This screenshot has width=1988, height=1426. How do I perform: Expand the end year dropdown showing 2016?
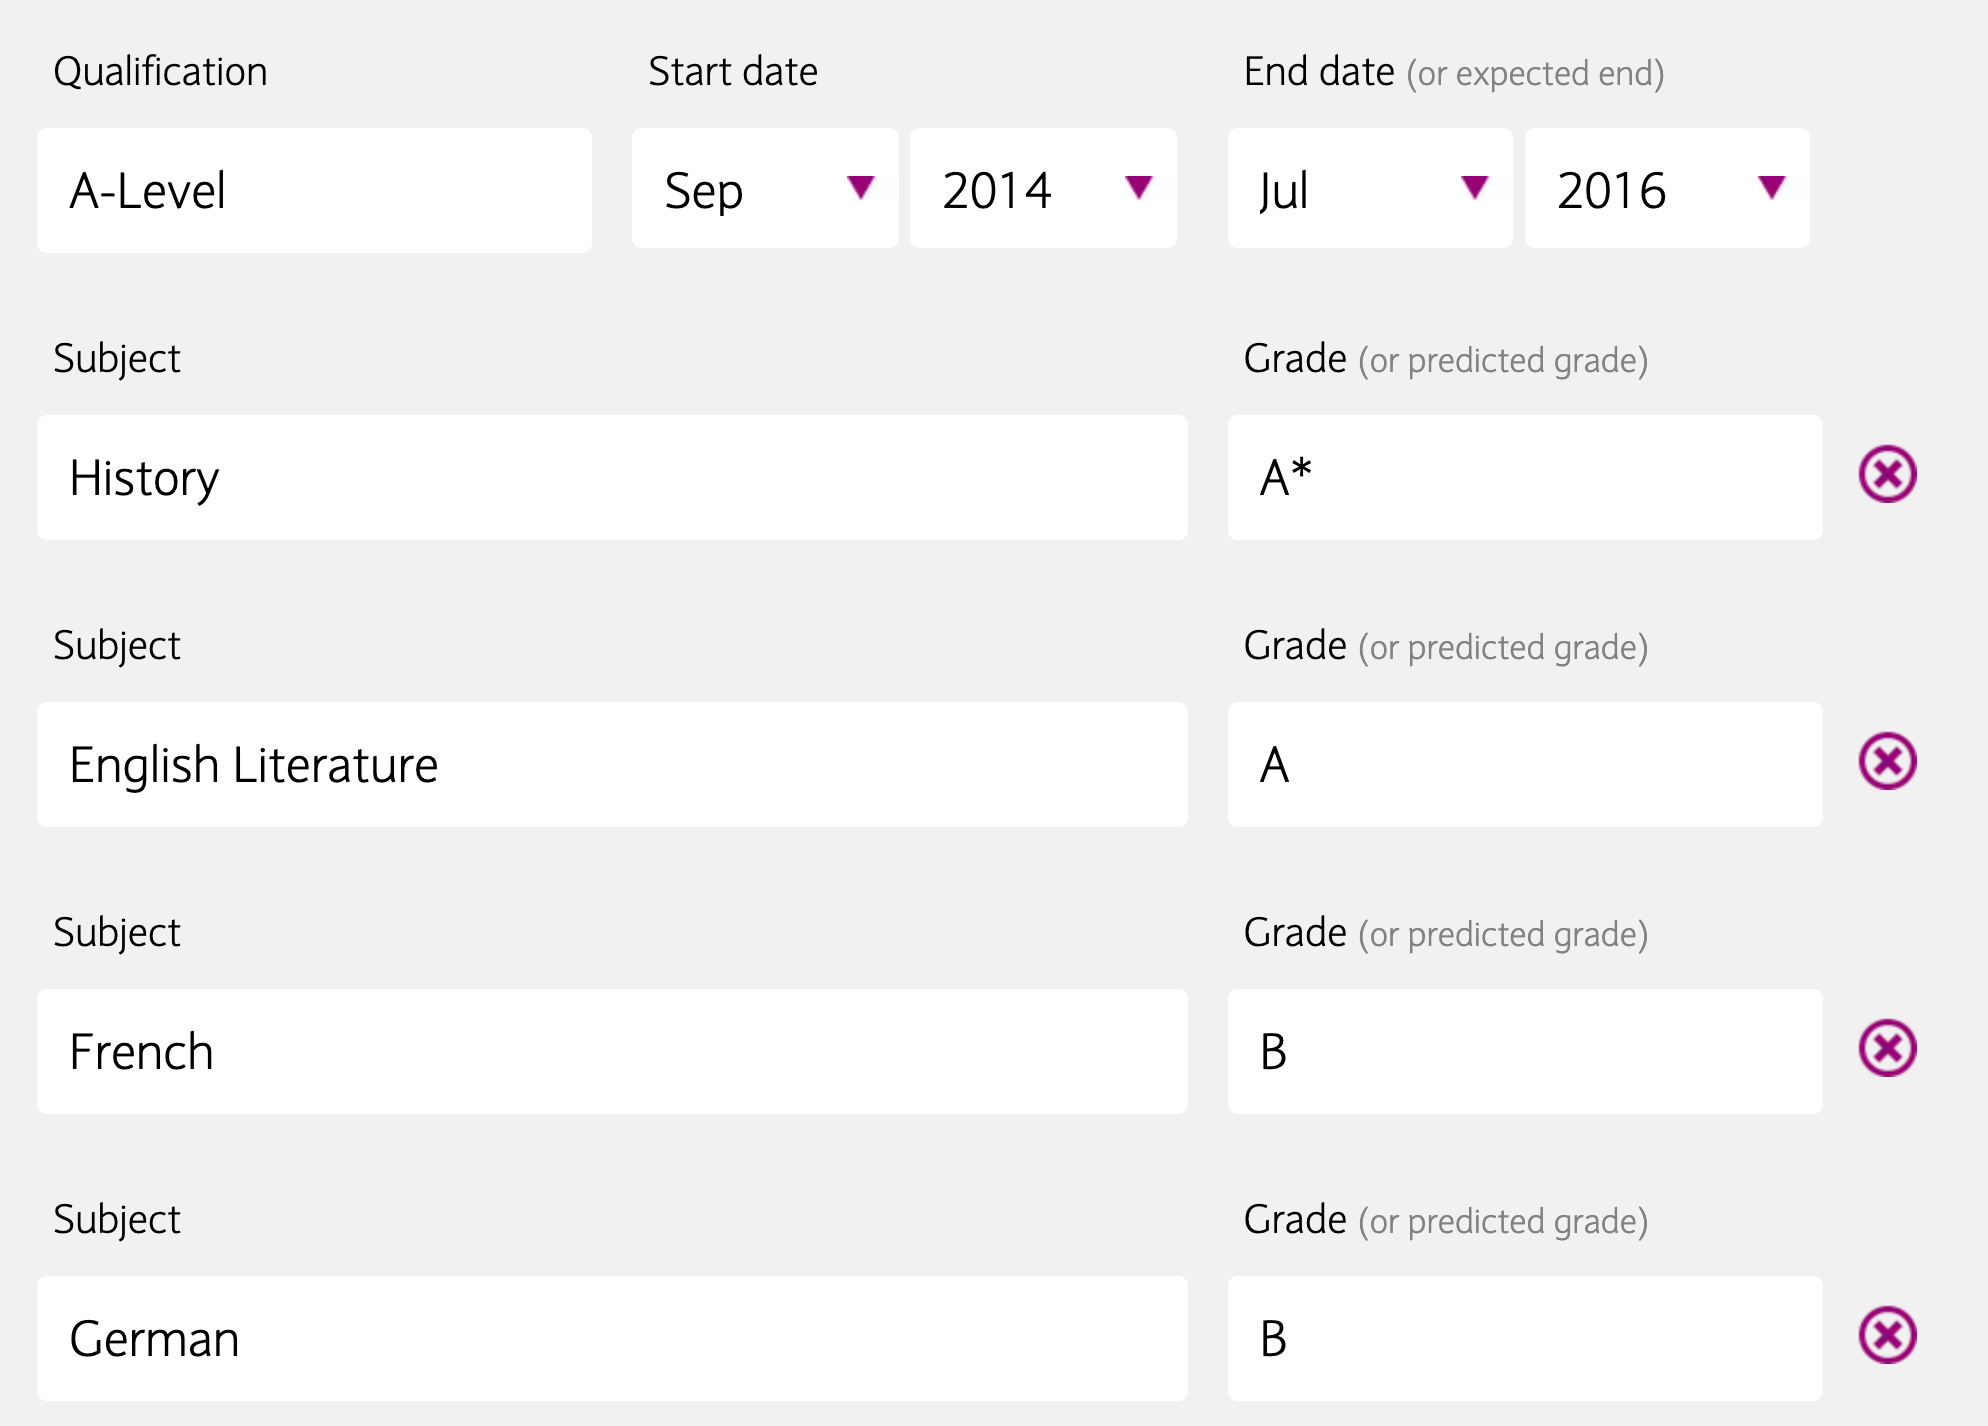point(1666,189)
